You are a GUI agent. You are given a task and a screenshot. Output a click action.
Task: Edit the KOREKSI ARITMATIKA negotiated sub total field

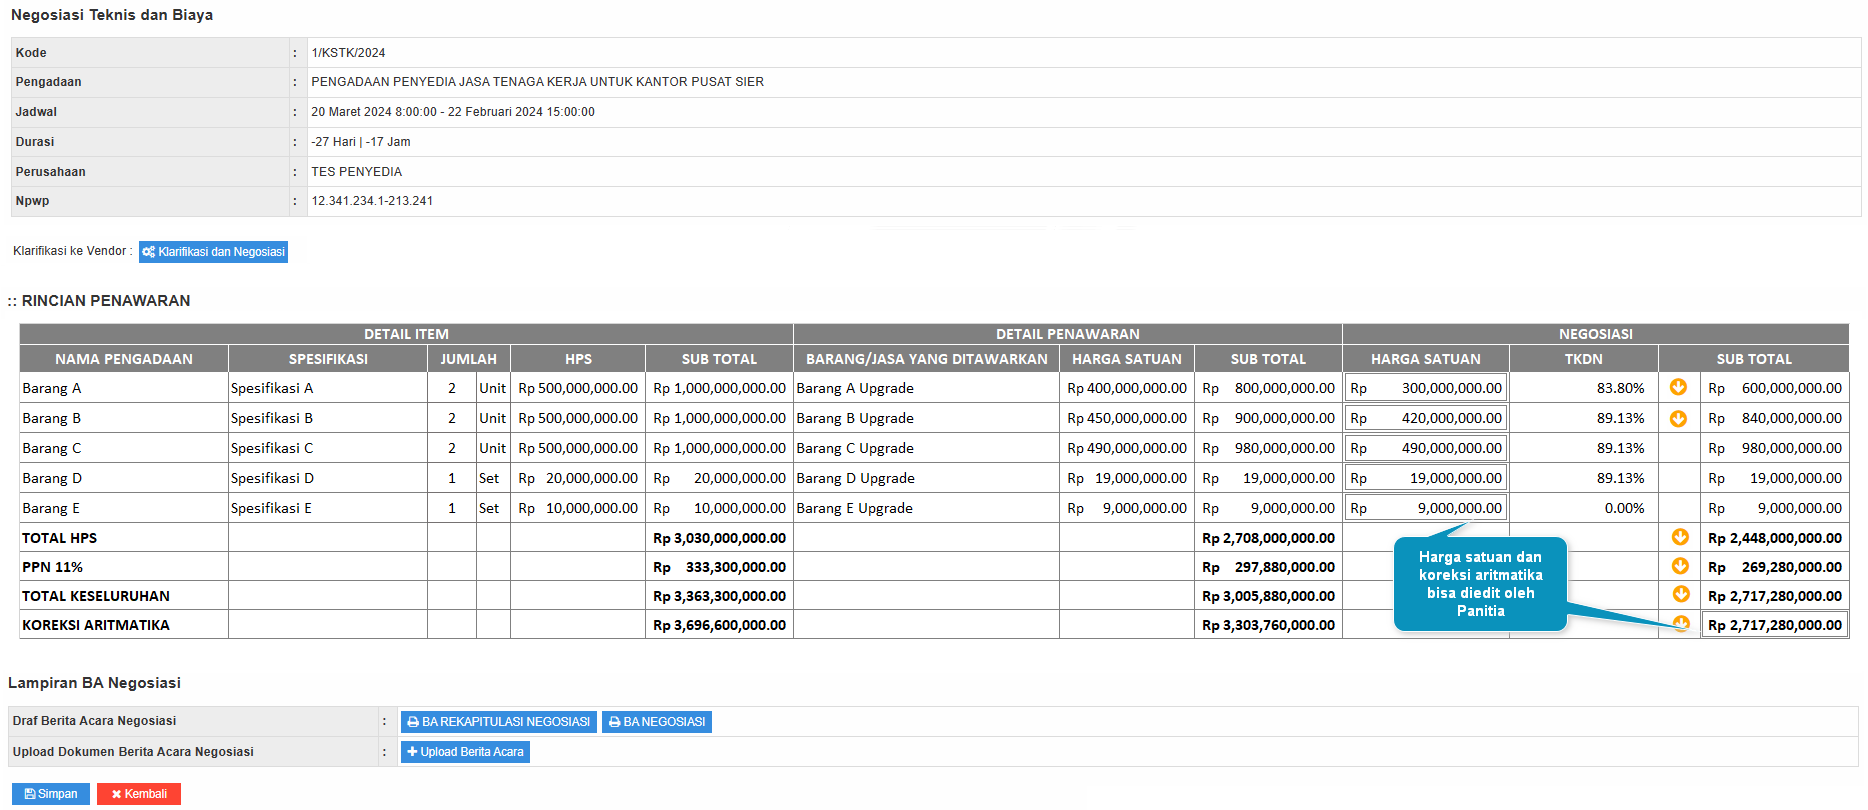click(x=1774, y=625)
